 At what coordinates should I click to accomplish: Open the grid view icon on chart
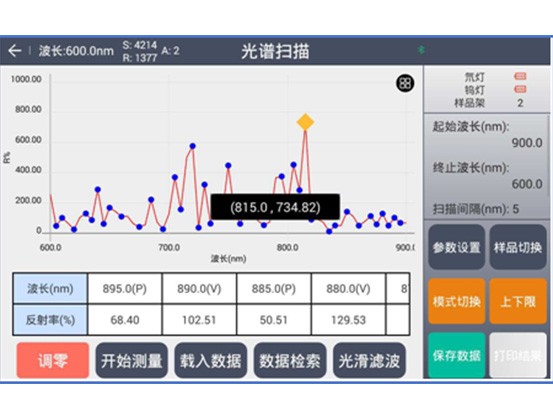tap(405, 83)
